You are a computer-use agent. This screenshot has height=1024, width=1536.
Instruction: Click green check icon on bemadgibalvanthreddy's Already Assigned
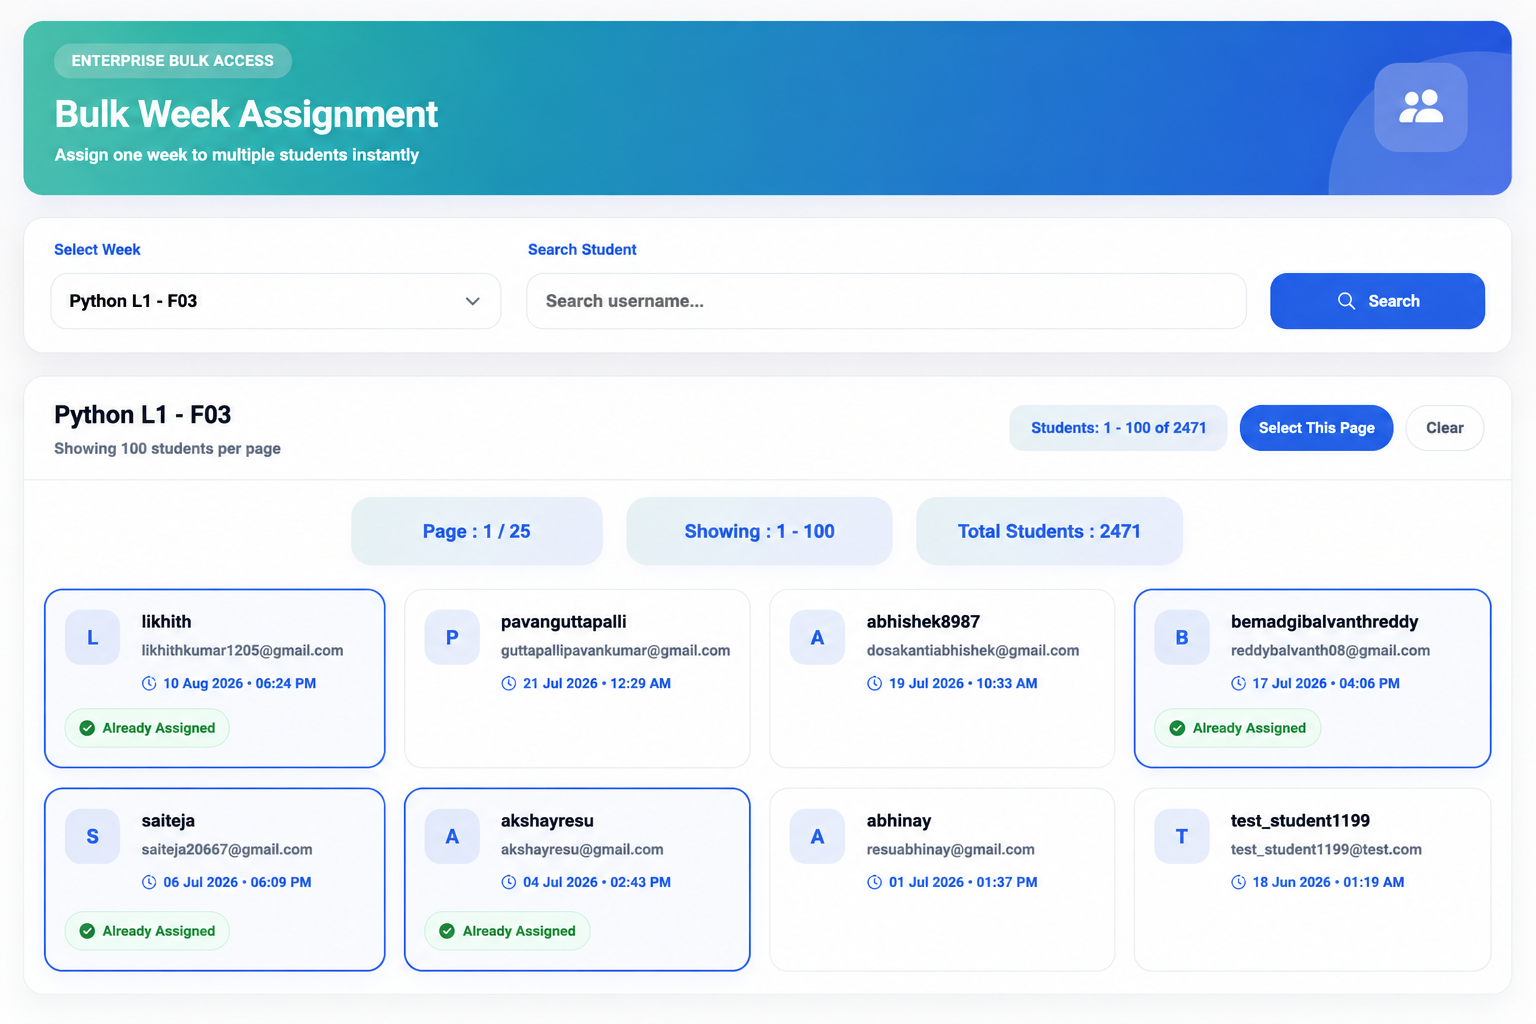pyautogui.click(x=1177, y=728)
